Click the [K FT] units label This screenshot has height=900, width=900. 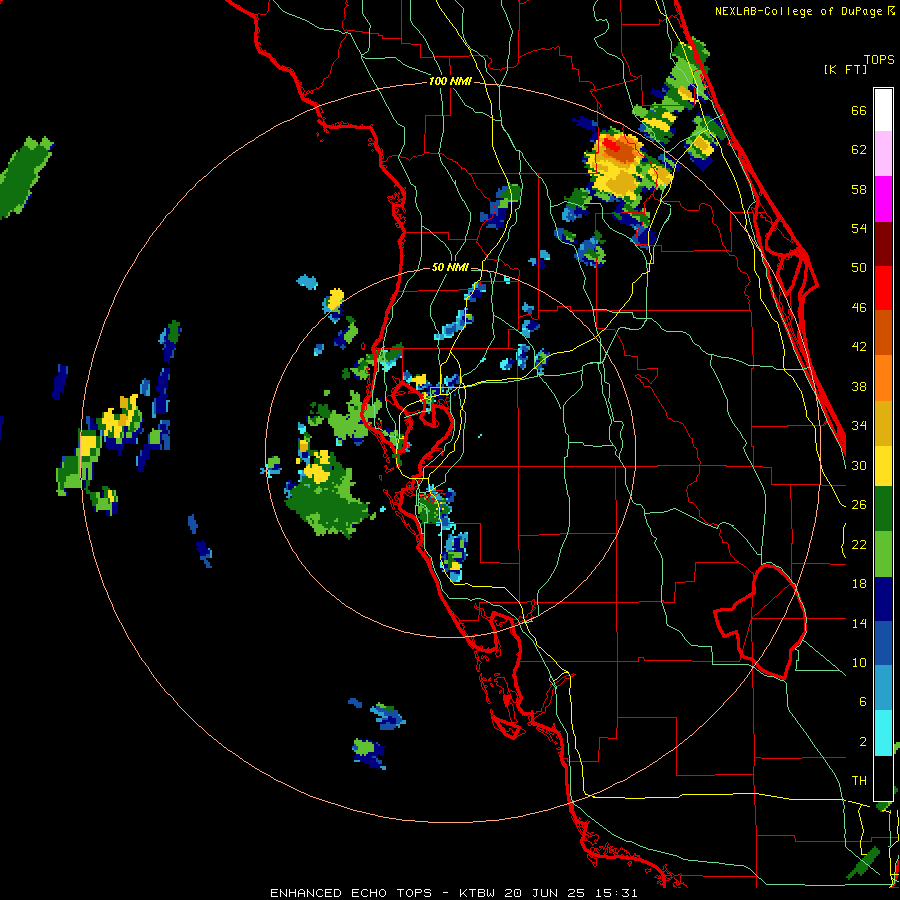[846, 69]
